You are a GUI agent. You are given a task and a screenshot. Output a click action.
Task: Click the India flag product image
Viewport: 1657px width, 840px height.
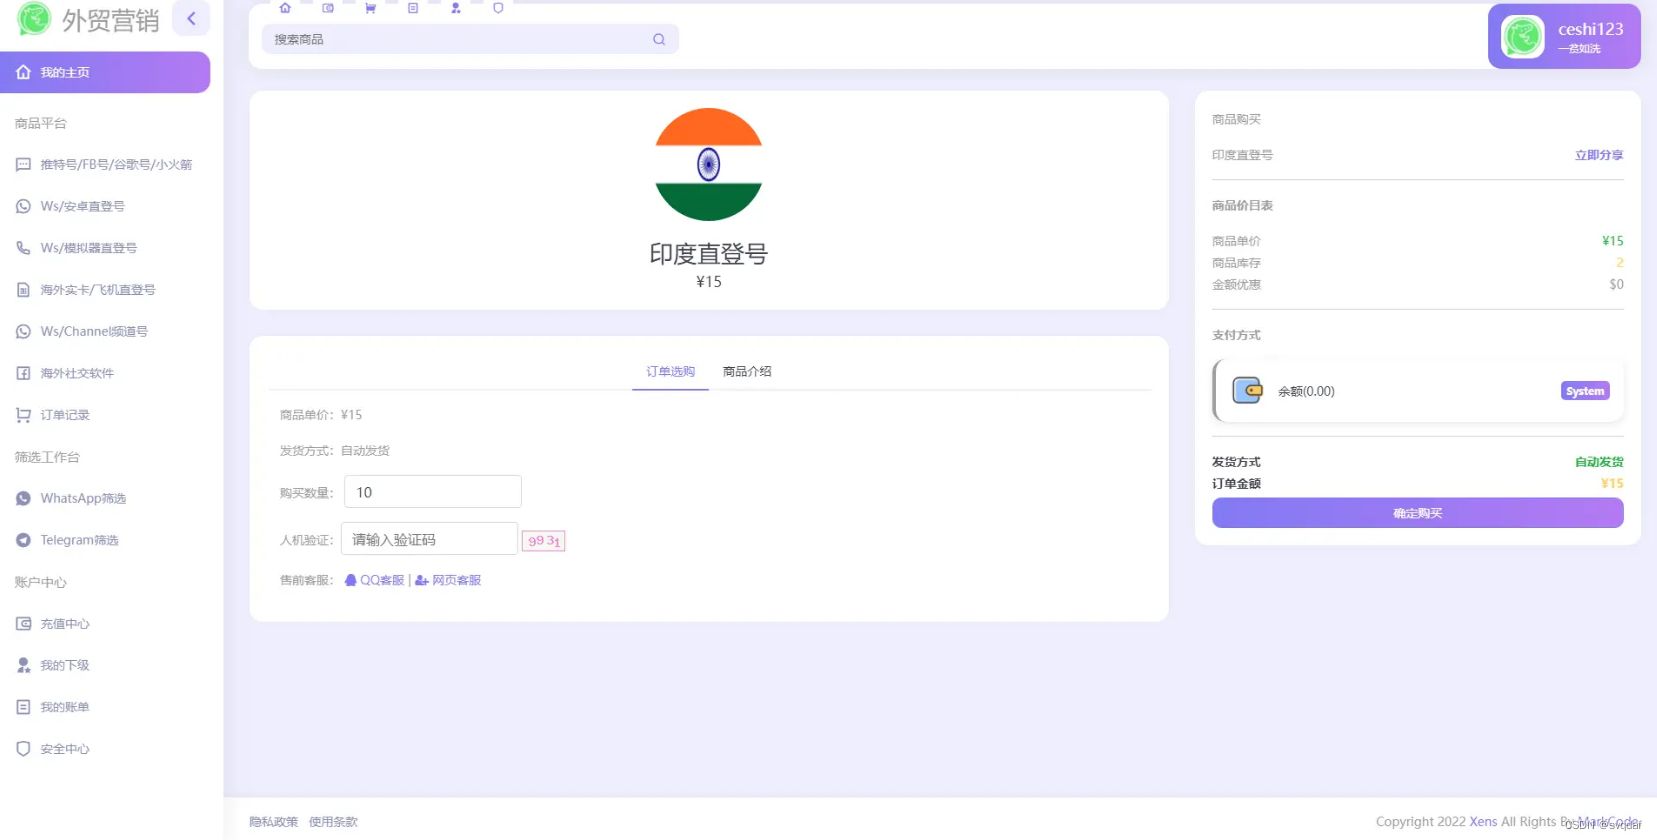pyautogui.click(x=709, y=164)
